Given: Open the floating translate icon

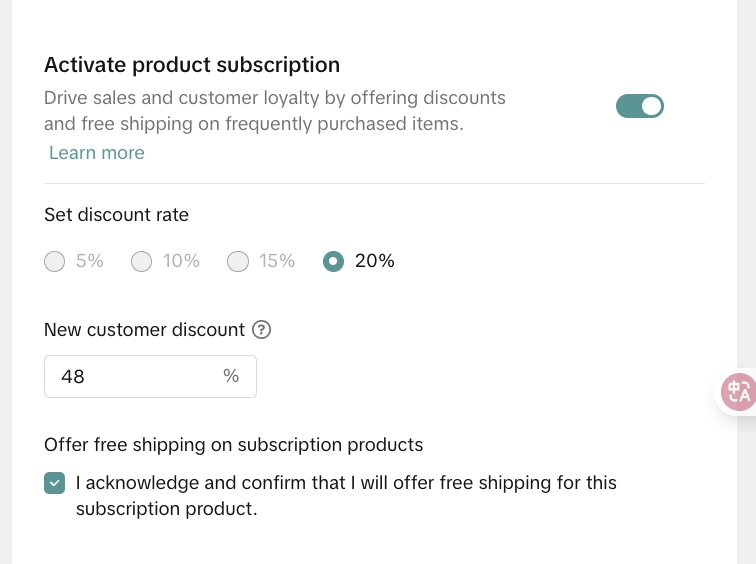Looking at the screenshot, I should pyautogui.click(x=739, y=392).
